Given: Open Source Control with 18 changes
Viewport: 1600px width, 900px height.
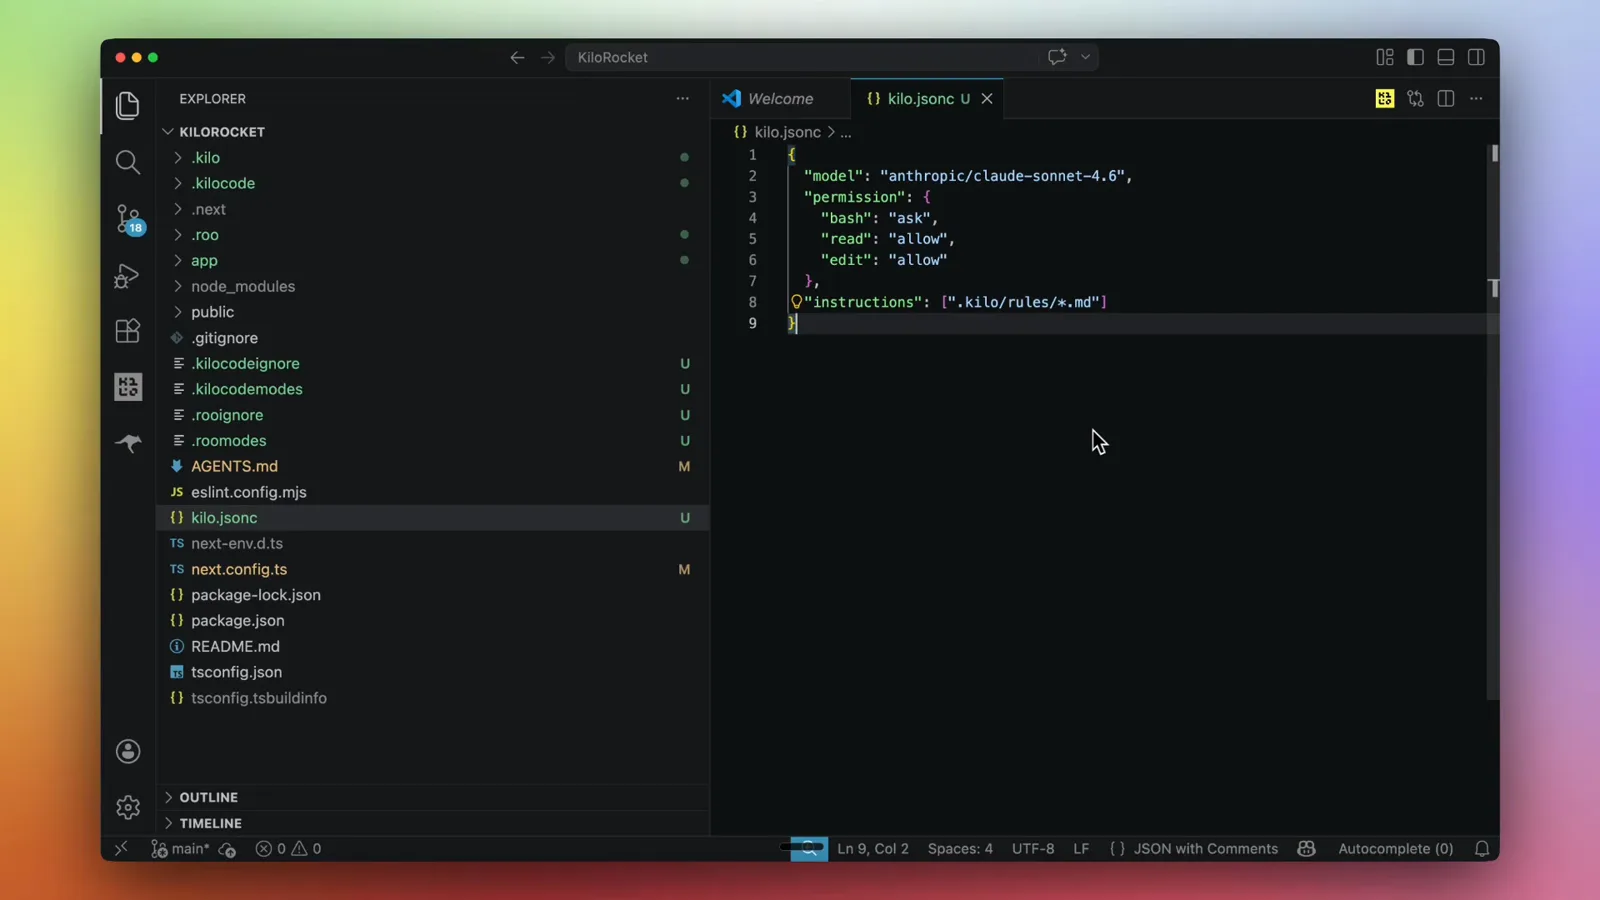Looking at the screenshot, I should tap(128, 219).
